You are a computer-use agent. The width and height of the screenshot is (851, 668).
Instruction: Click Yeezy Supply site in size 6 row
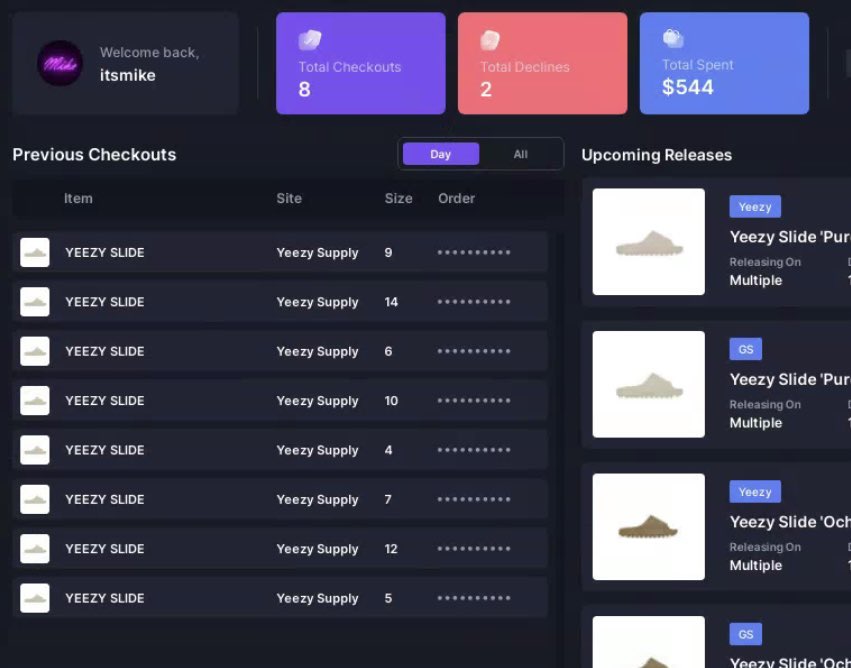click(x=317, y=352)
